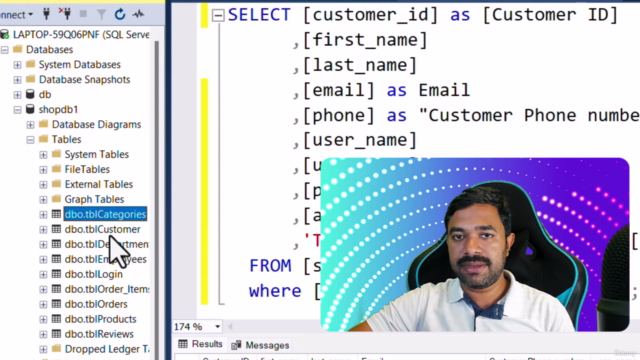Select the dbo.tblOrder_Items table
The image size is (640, 360).
[x=107, y=289]
